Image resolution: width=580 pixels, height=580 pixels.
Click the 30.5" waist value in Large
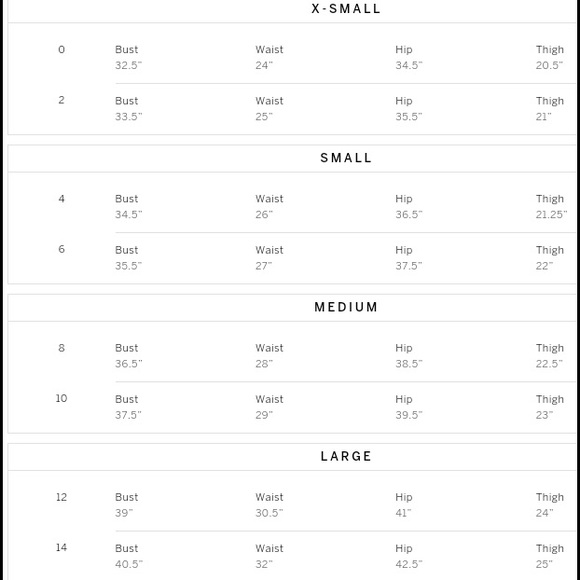tap(269, 513)
